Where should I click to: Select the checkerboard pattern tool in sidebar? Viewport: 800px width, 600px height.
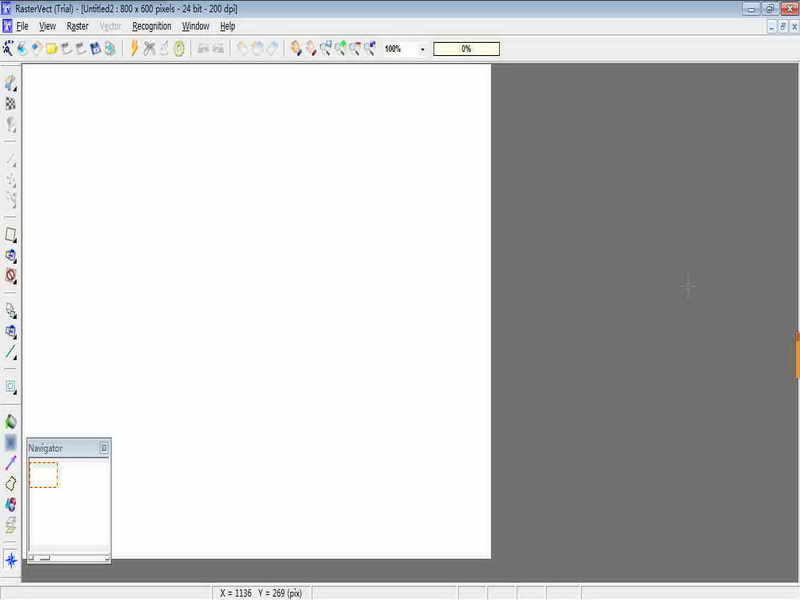pyautogui.click(x=11, y=104)
